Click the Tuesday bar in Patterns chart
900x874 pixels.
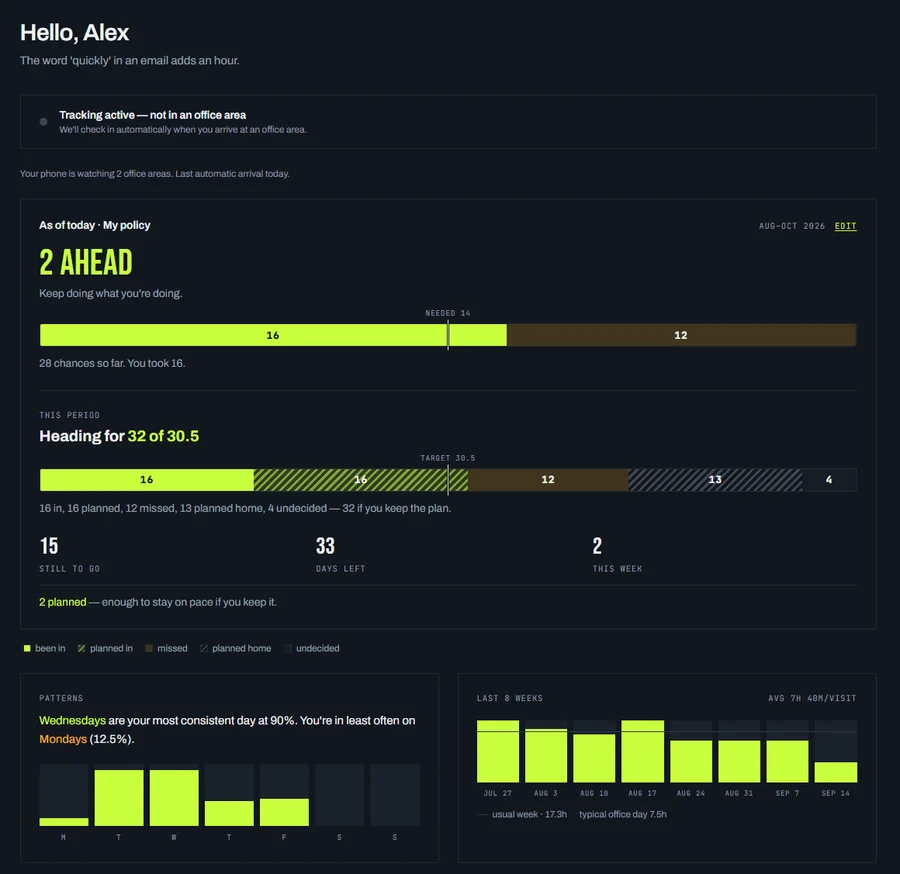pyautogui.click(x=119, y=798)
